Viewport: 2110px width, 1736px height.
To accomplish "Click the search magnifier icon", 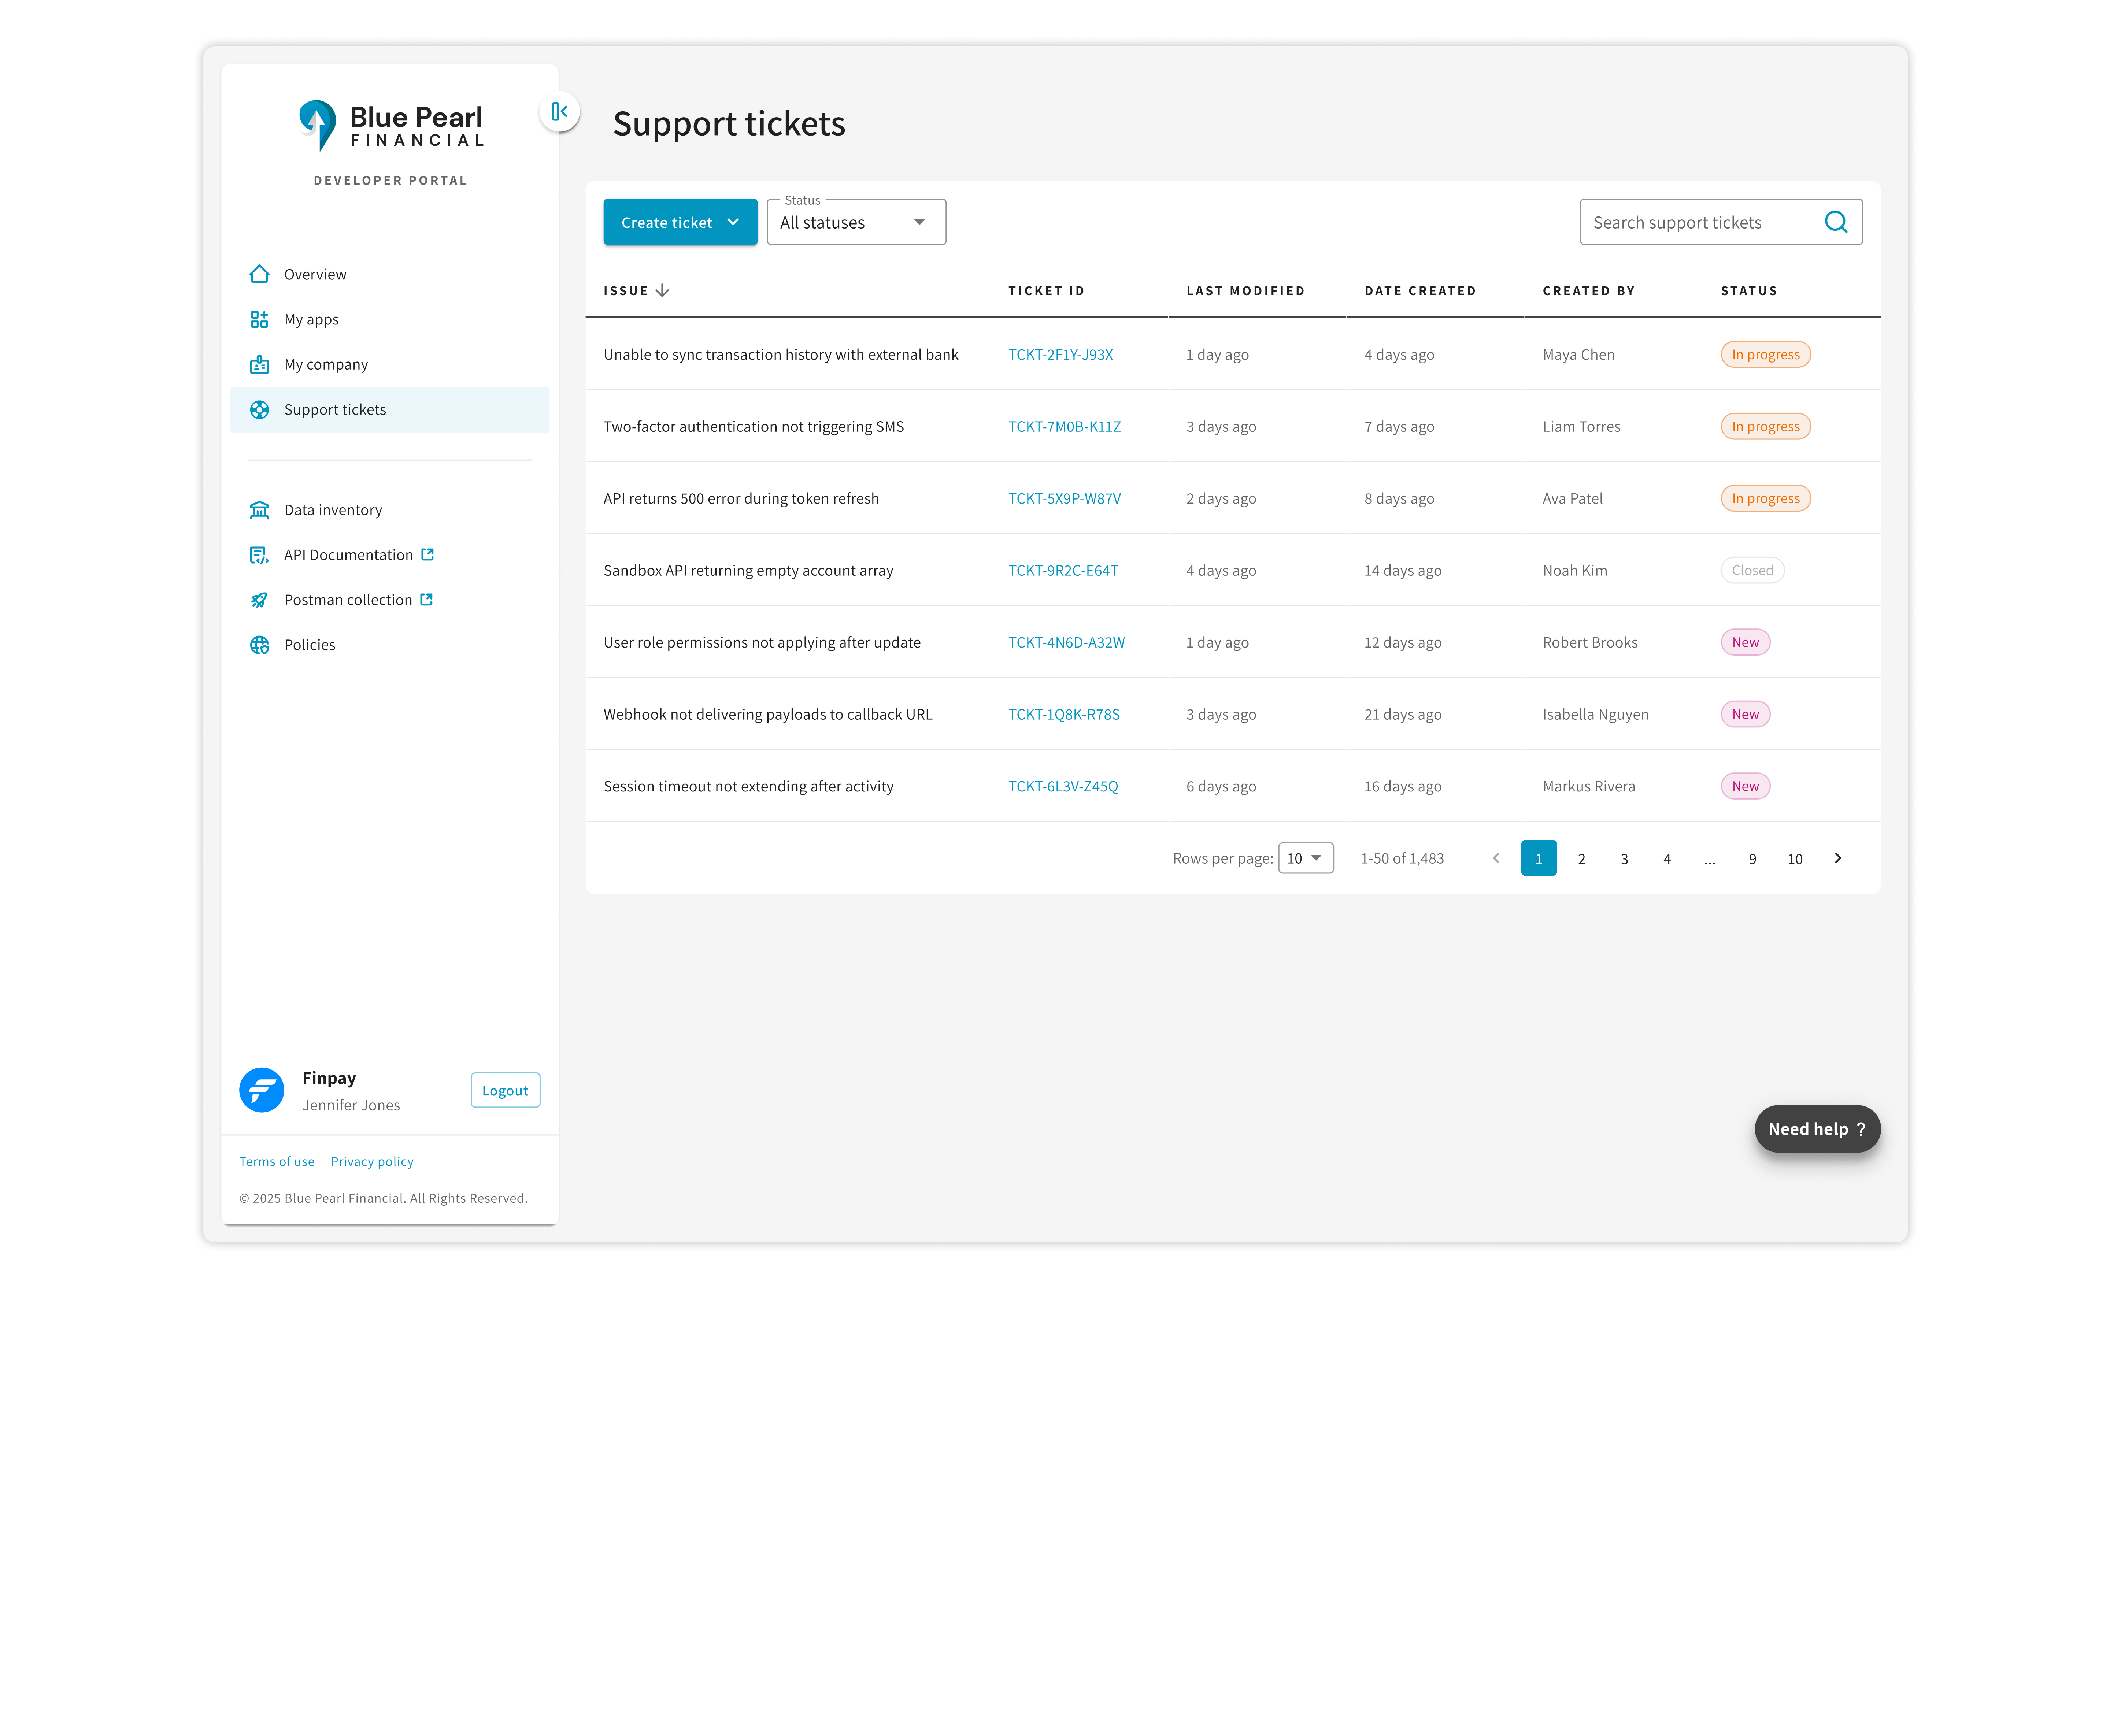I will pos(1835,222).
